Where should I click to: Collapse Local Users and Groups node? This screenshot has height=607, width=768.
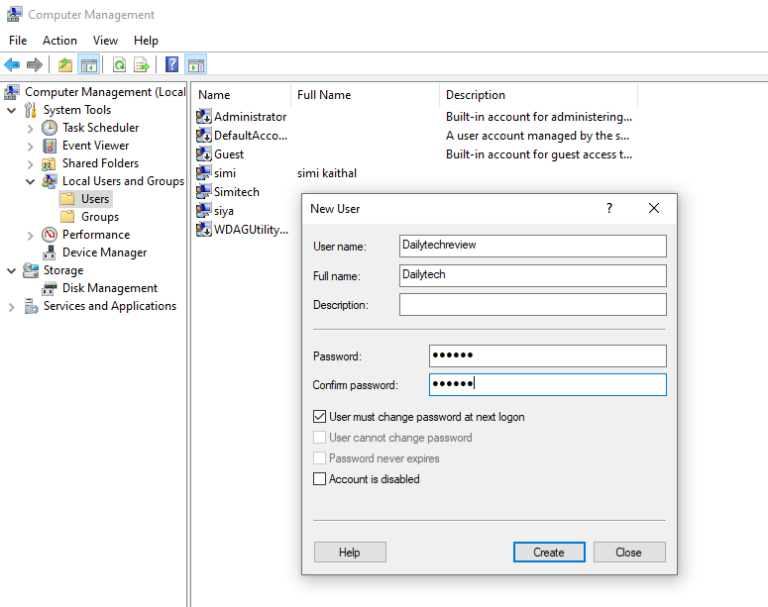(x=30, y=182)
